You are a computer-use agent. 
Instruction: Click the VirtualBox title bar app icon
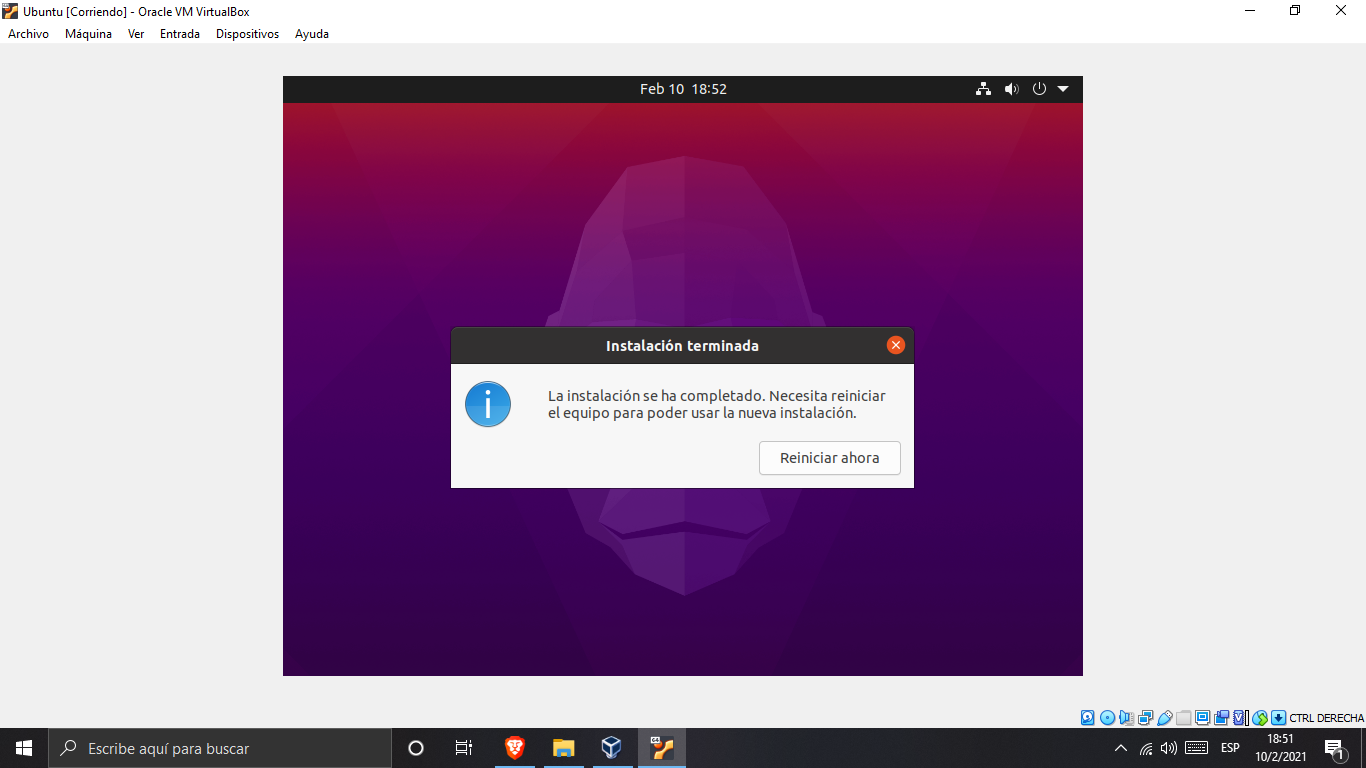click(11, 11)
